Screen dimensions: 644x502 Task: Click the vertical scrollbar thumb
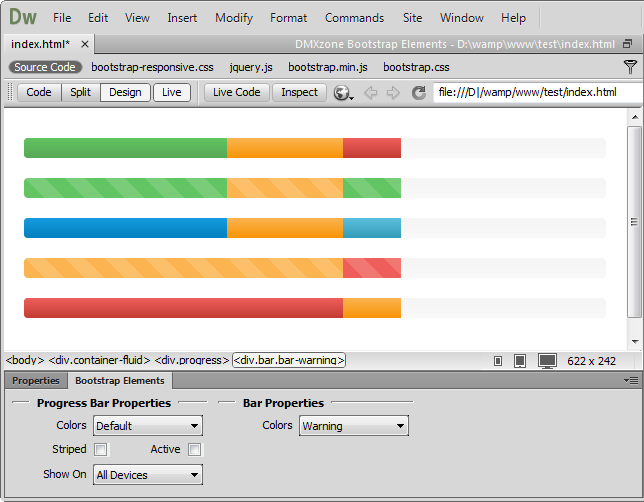[635, 222]
